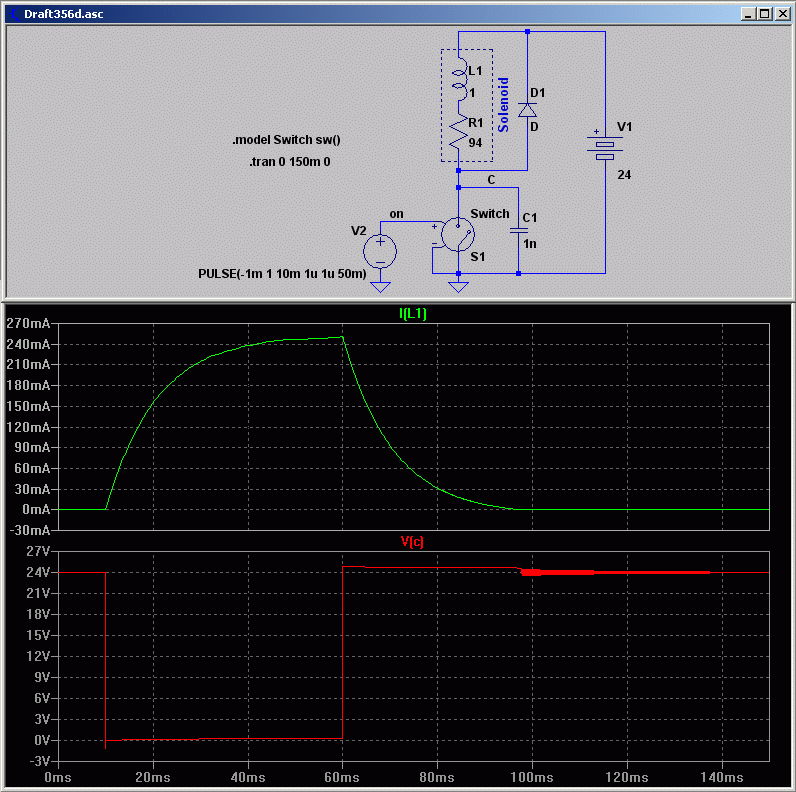Select the V1 battery symbol
The height and width of the screenshot is (792, 796).
coord(605,148)
